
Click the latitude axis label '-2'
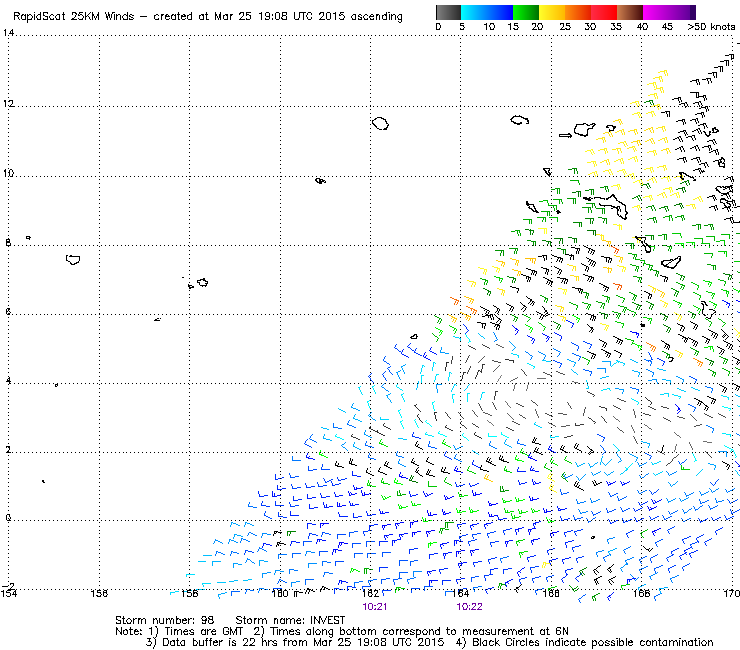[8, 586]
